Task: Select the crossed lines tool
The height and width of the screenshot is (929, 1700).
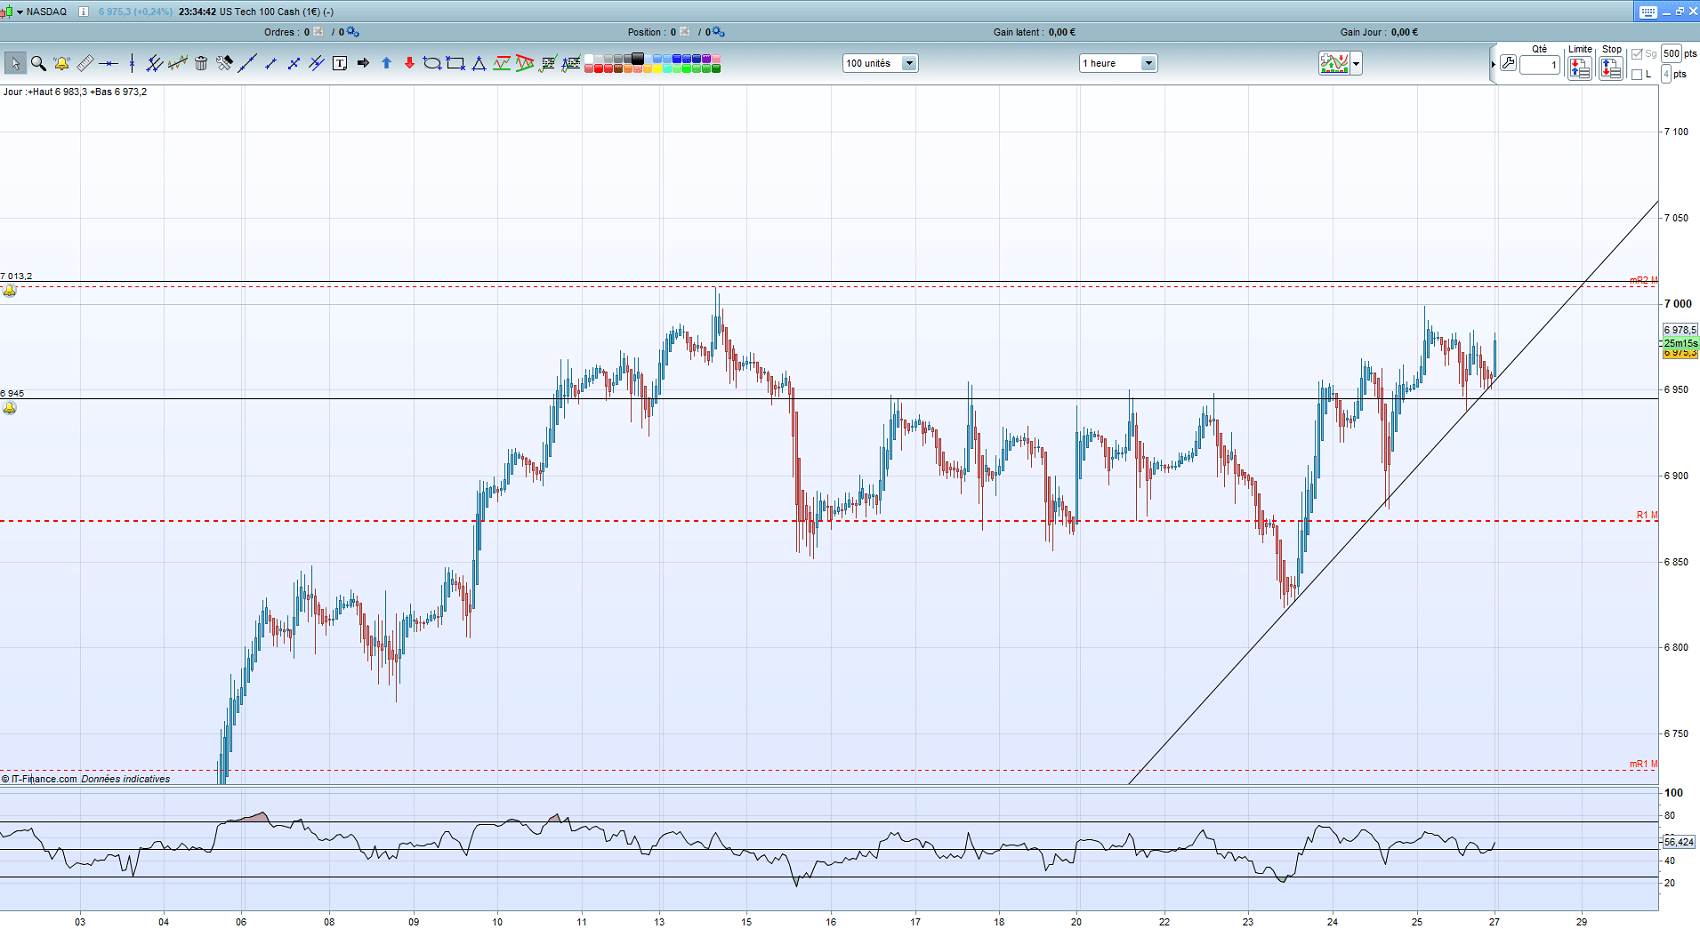Action: coord(293,63)
